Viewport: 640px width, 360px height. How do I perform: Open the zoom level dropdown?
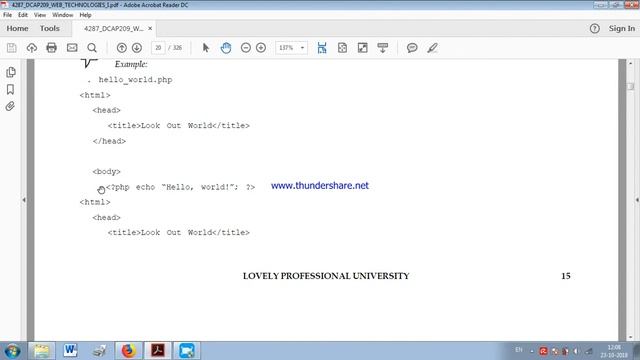(x=302, y=48)
